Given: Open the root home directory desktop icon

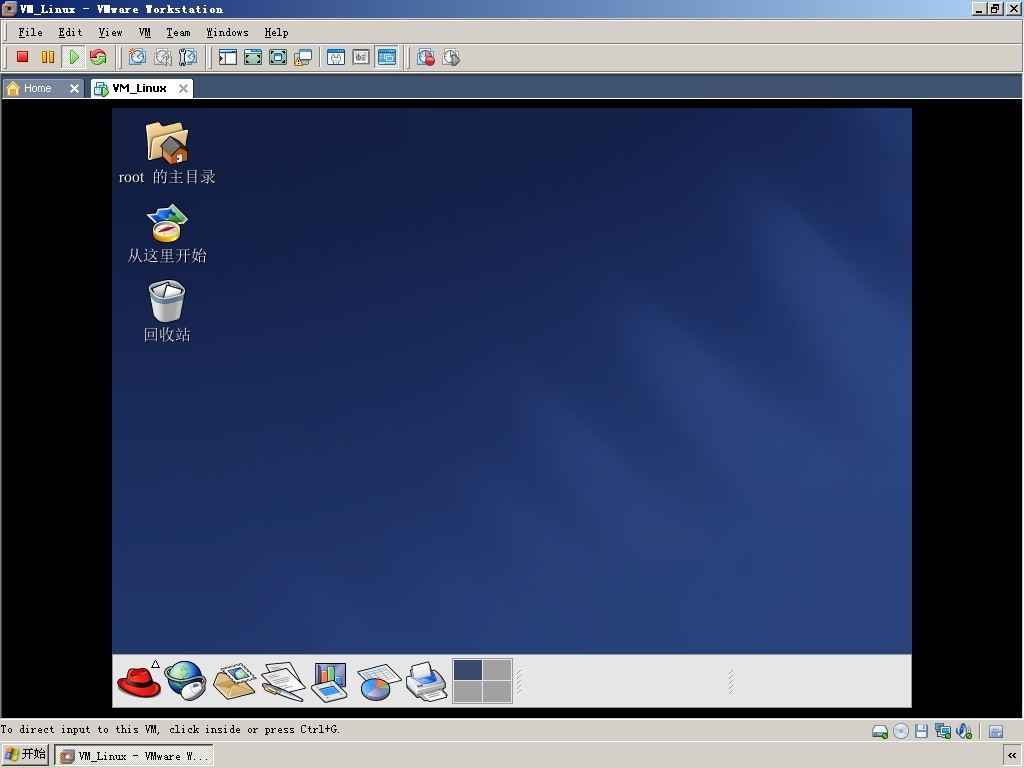Looking at the screenshot, I should tap(167, 153).
